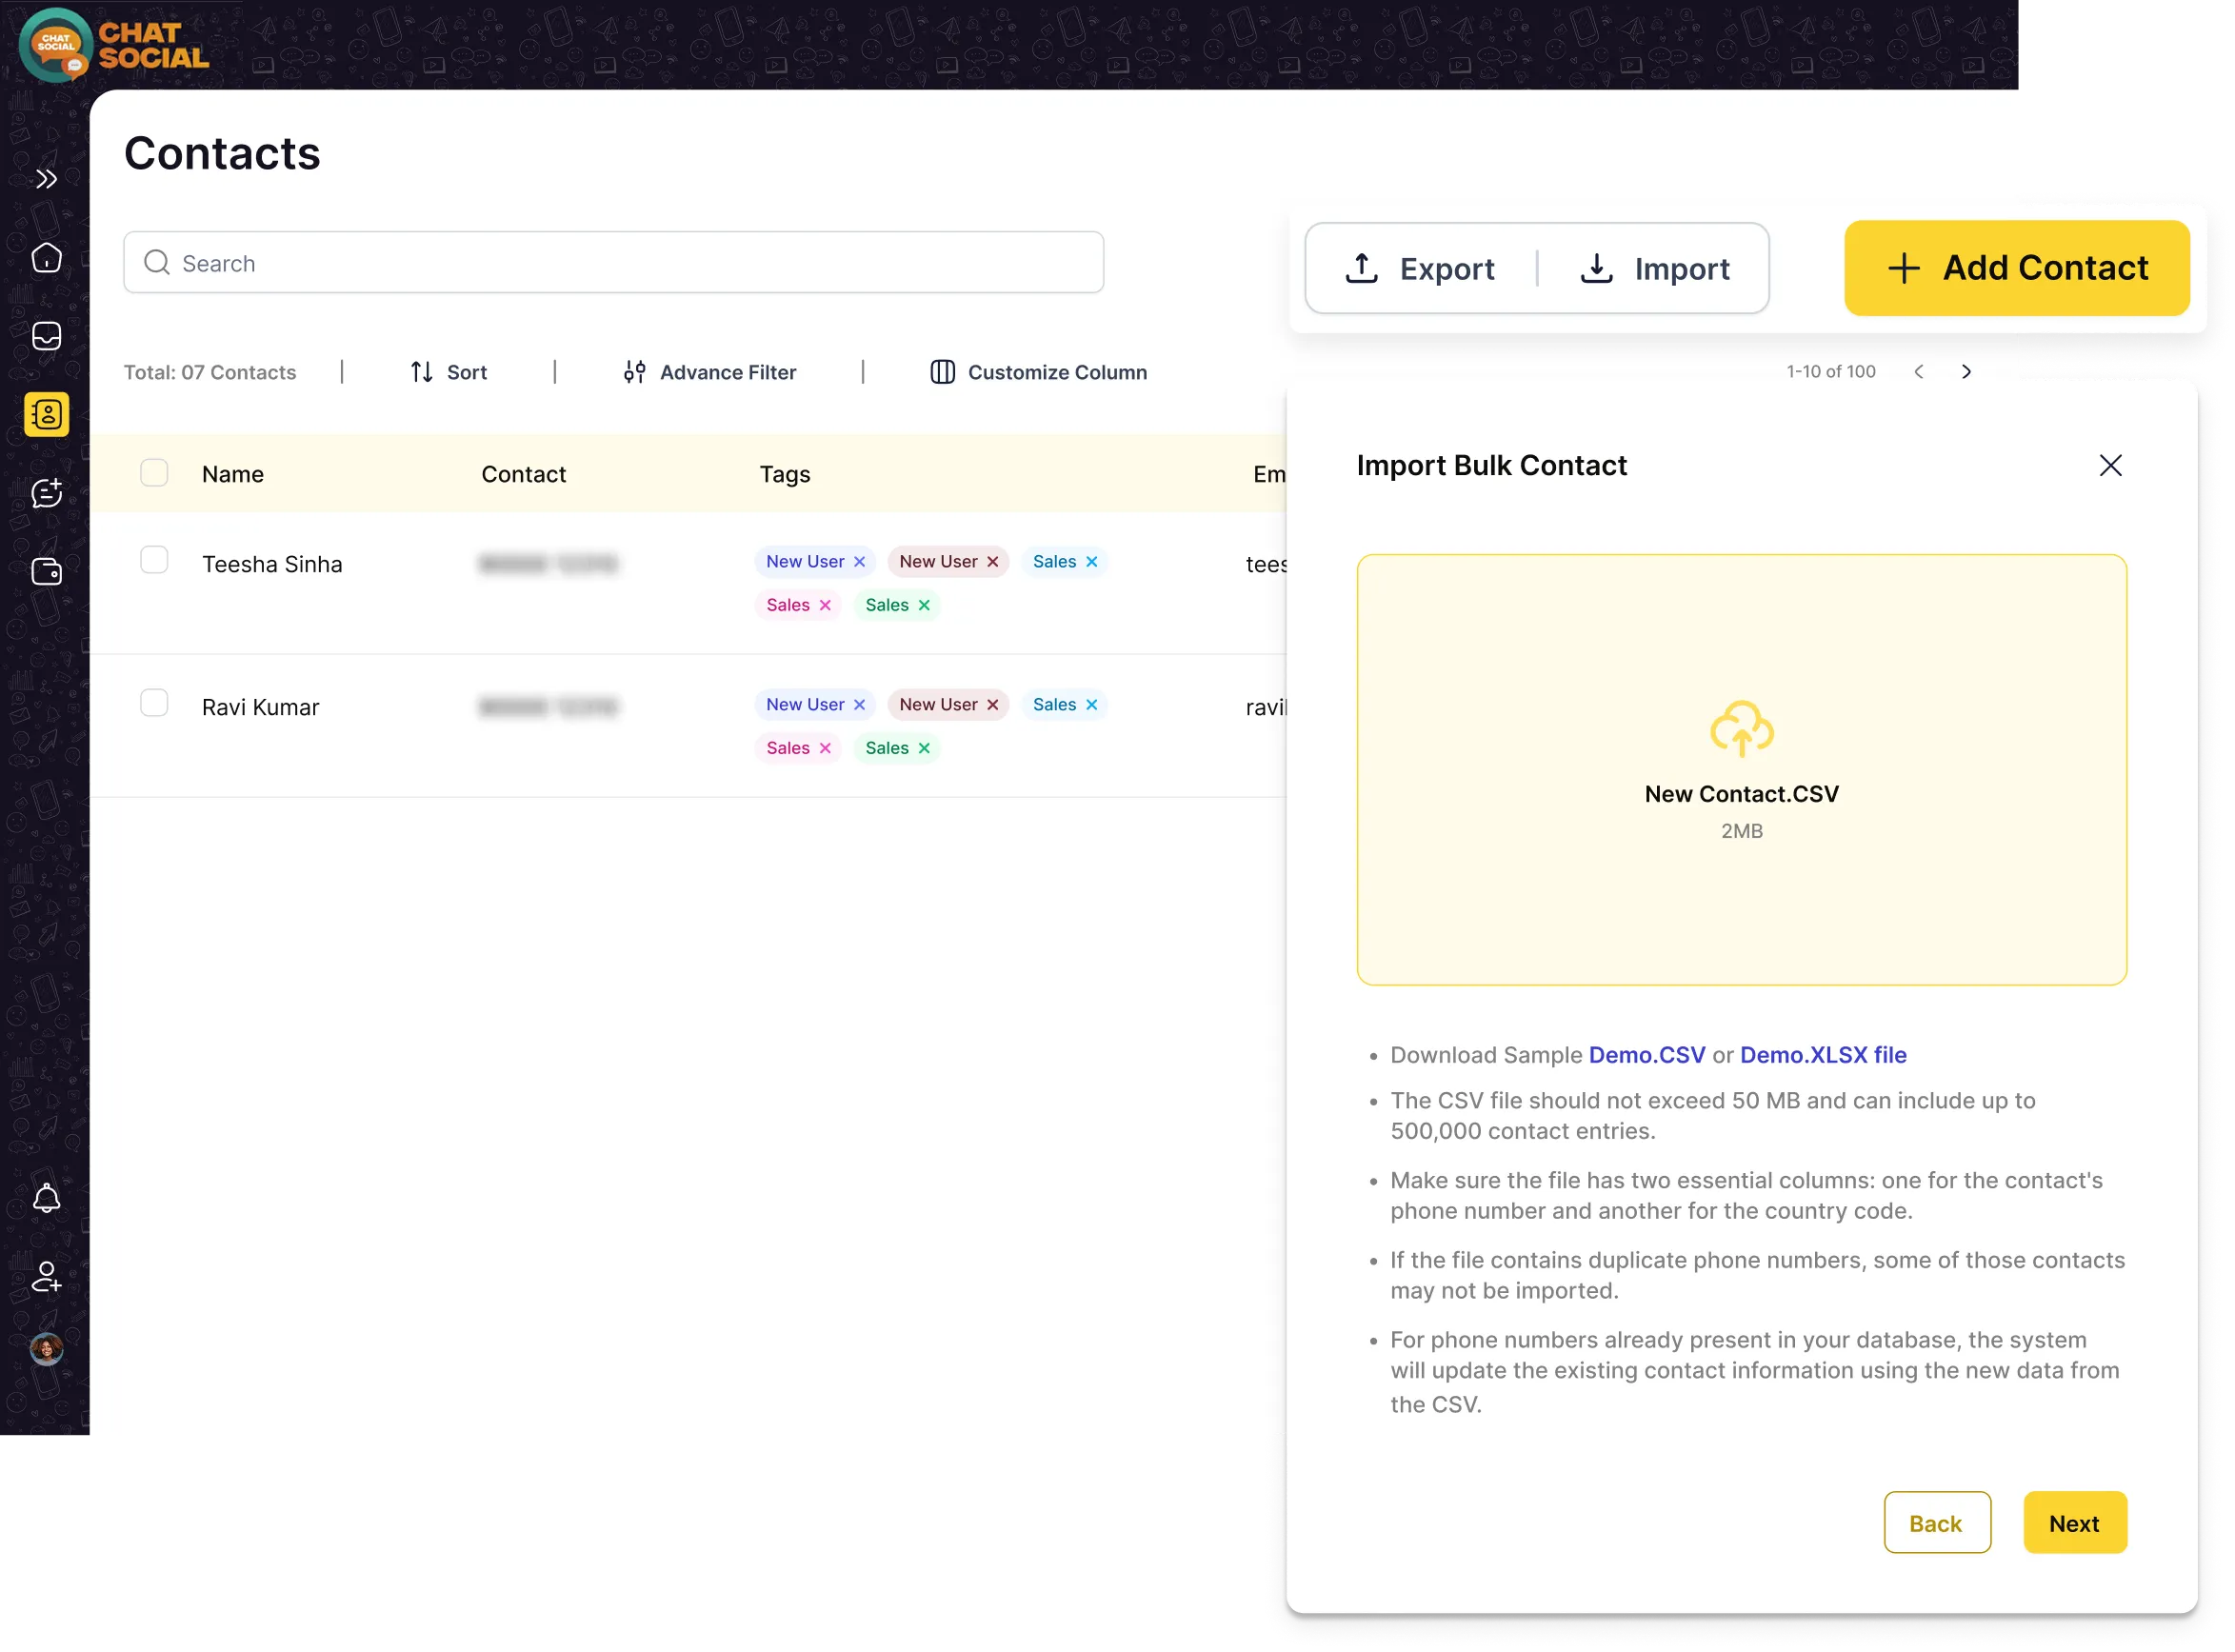Open the new chat message icon in sidebar
The height and width of the screenshot is (1652, 2235).
46,493
